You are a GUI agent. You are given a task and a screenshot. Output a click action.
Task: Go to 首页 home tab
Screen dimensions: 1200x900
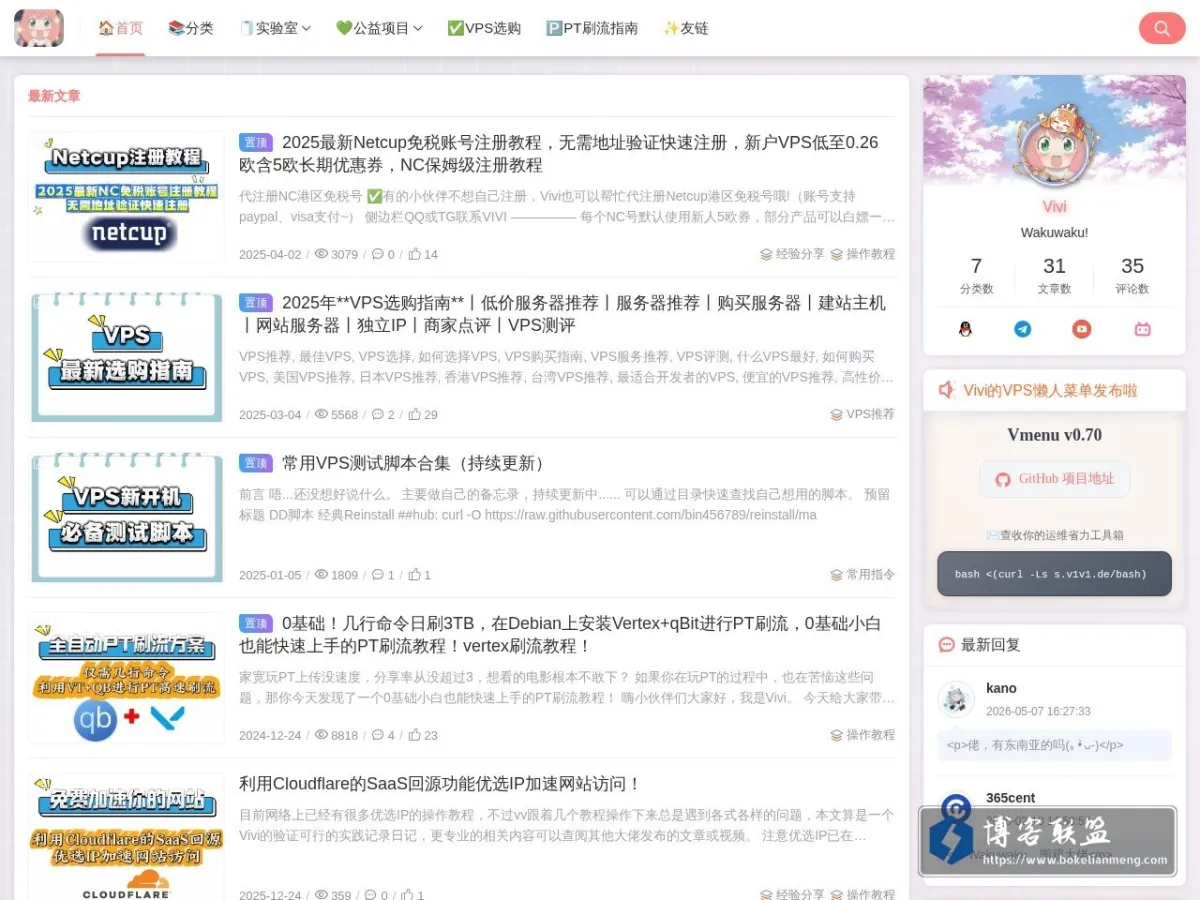121,28
